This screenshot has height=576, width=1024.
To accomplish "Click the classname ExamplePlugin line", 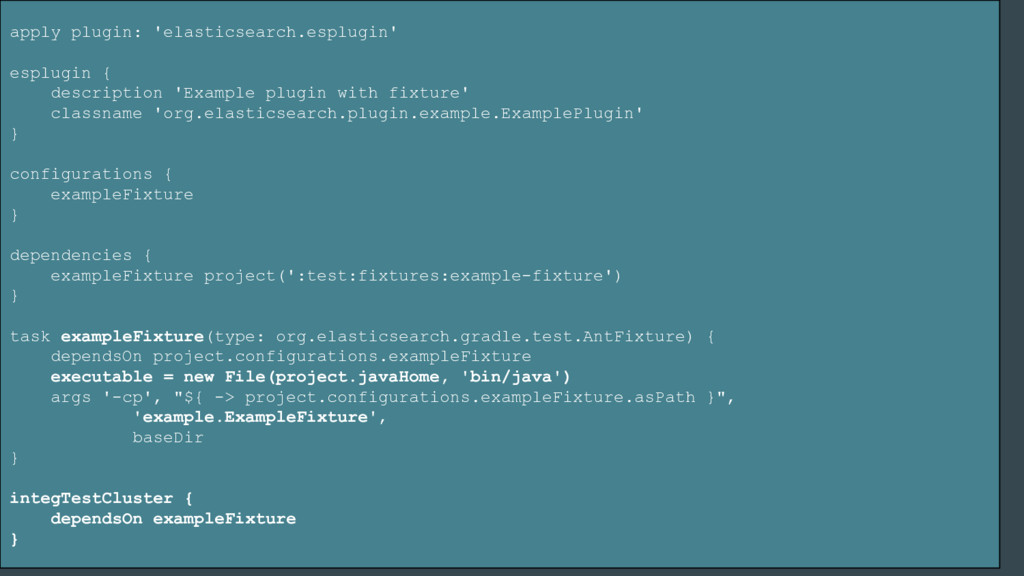I will coord(346,113).
